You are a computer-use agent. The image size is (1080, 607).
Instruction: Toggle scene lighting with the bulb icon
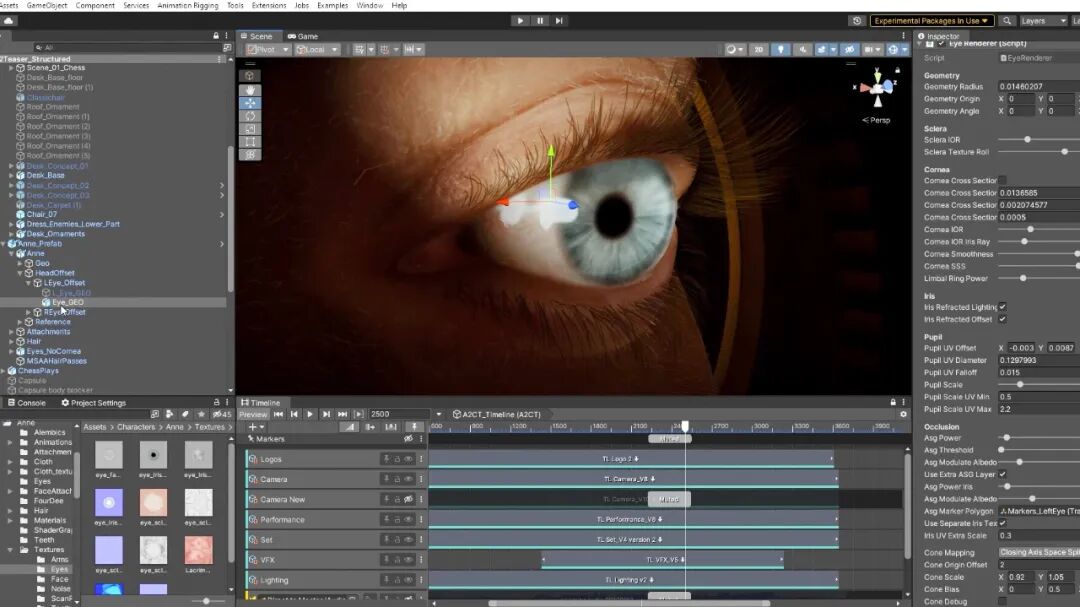(782, 50)
